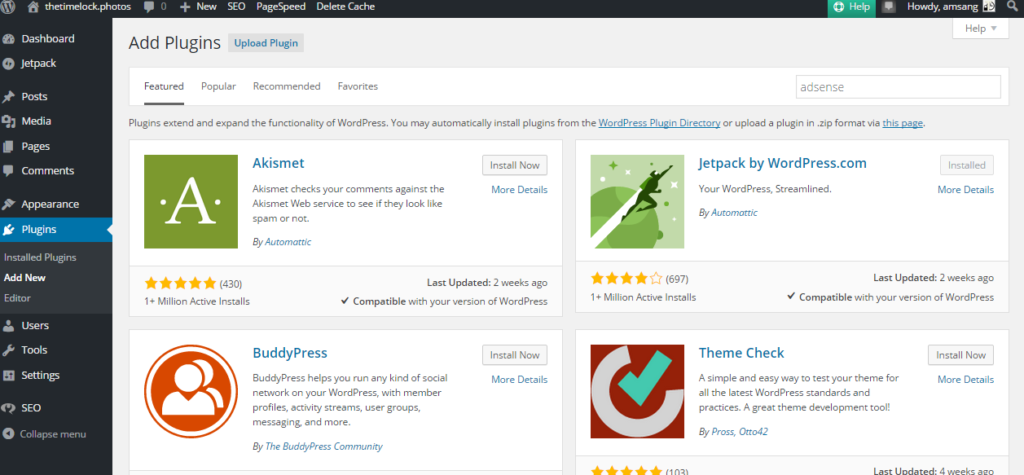The image size is (1024, 475).
Task: Click the Theme Check plugin logo thumbnail
Action: click(x=637, y=391)
